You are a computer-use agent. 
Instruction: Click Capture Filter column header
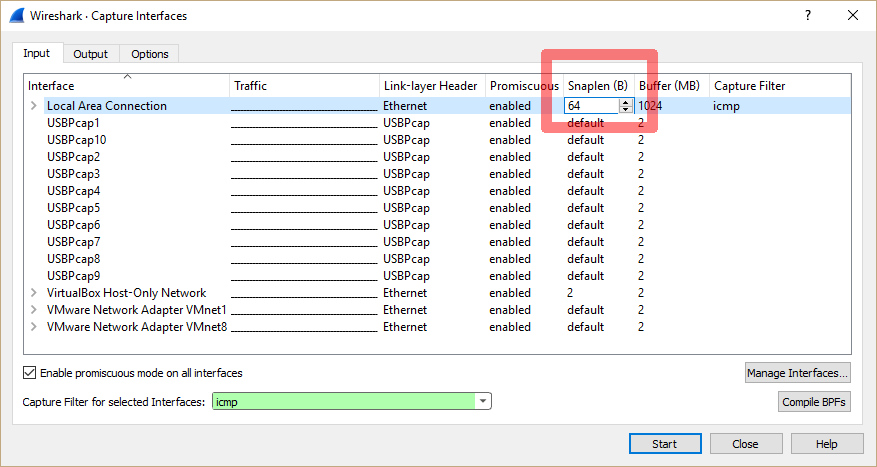(x=780, y=86)
